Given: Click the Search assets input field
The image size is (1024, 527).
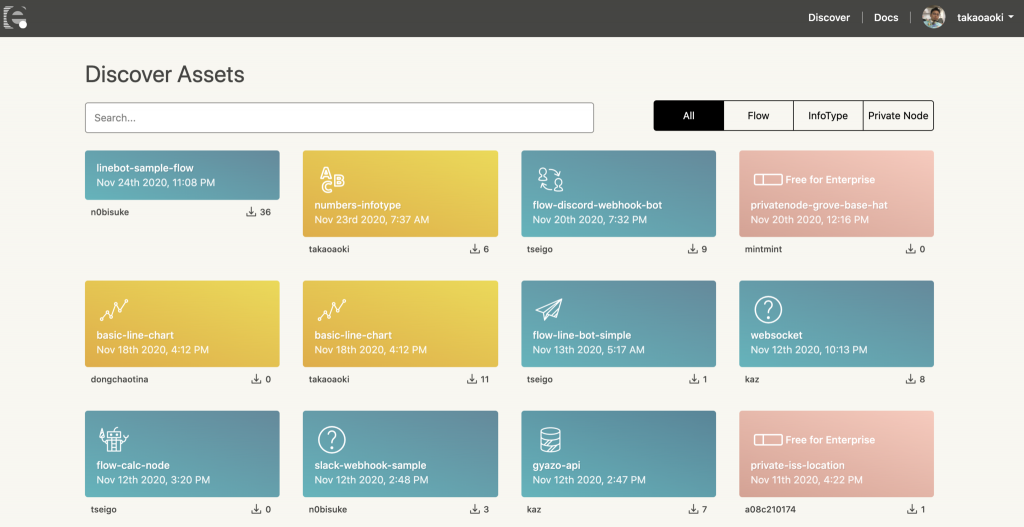Looking at the screenshot, I should (339, 118).
